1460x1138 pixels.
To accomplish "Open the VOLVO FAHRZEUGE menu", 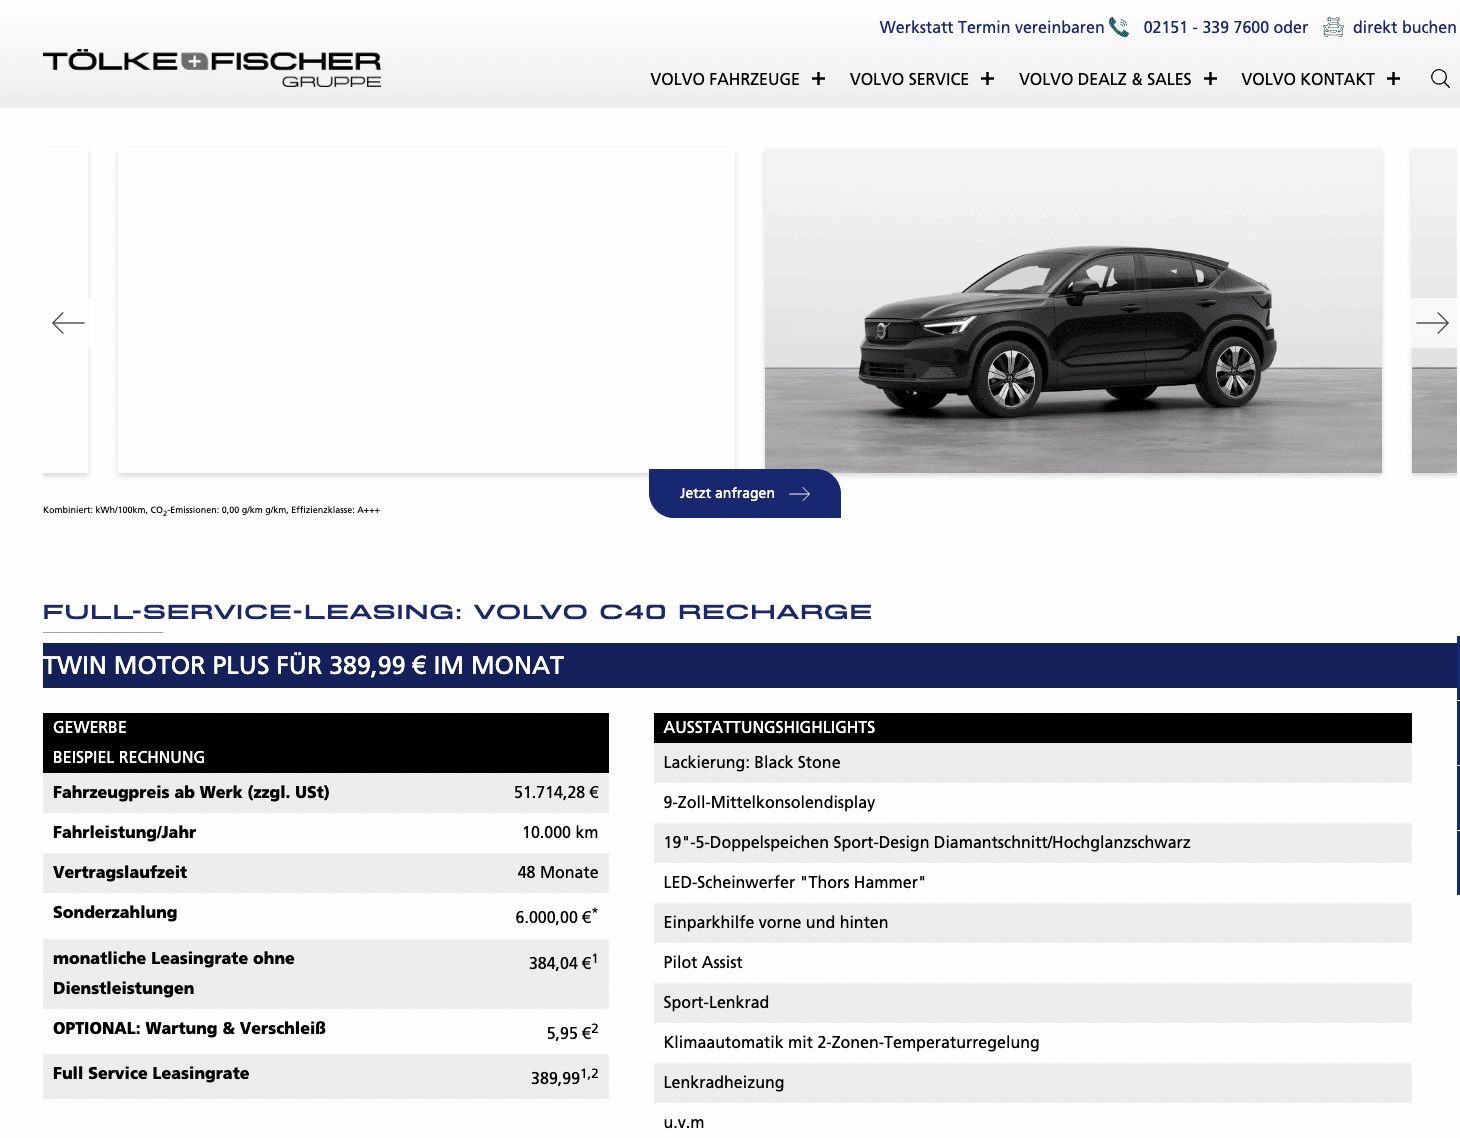I will pyautogui.click(x=725, y=79).
